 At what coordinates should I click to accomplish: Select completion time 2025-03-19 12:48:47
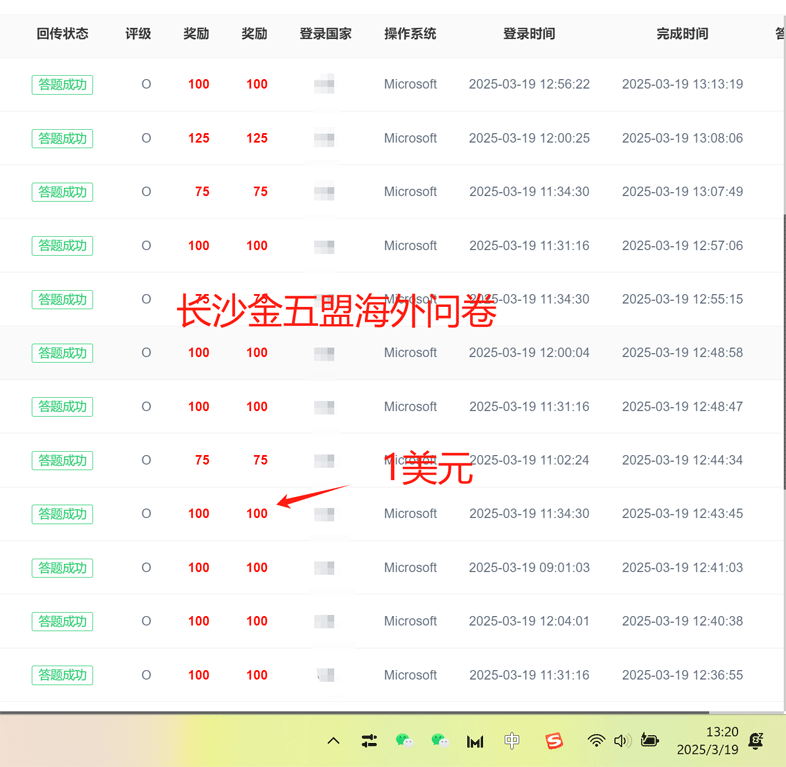(x=682, y=407)
